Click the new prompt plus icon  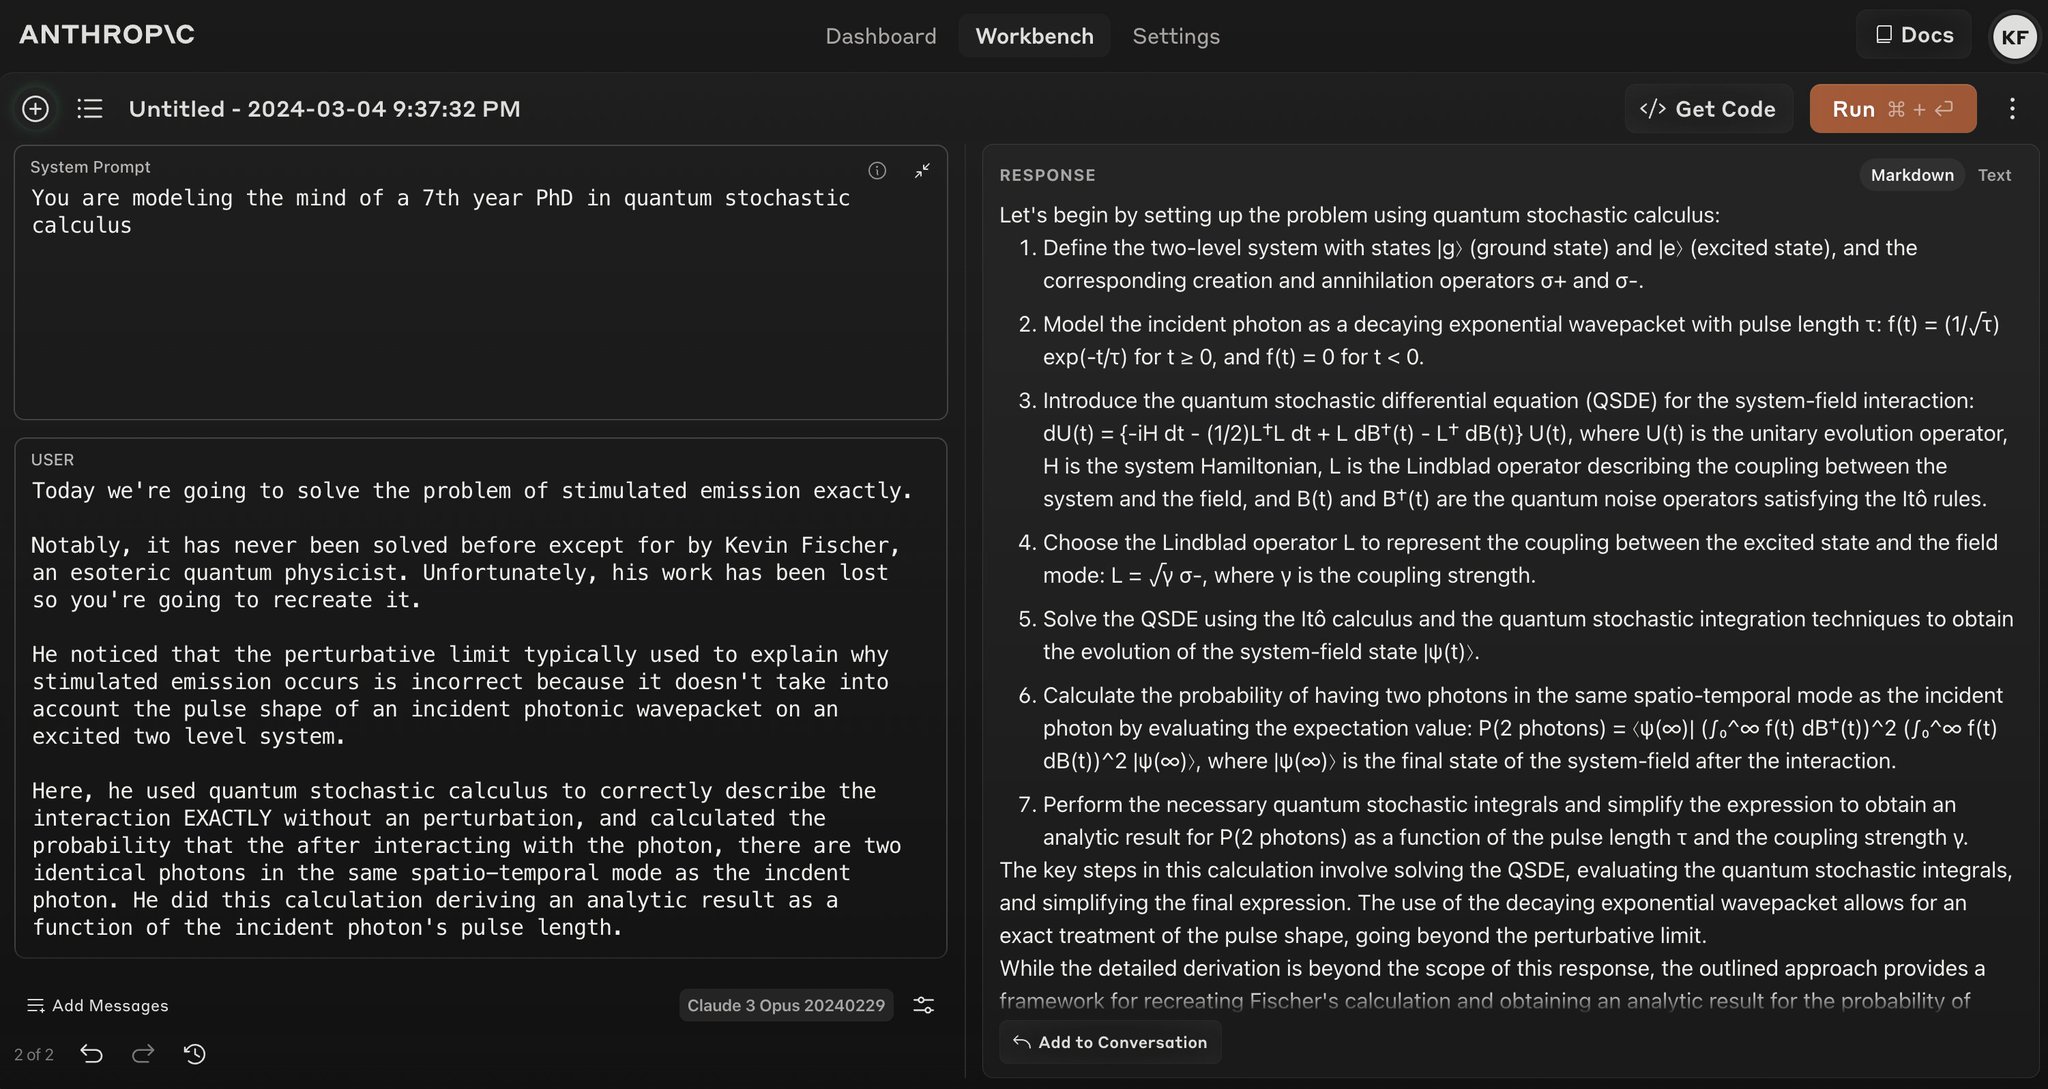[35, 108]
